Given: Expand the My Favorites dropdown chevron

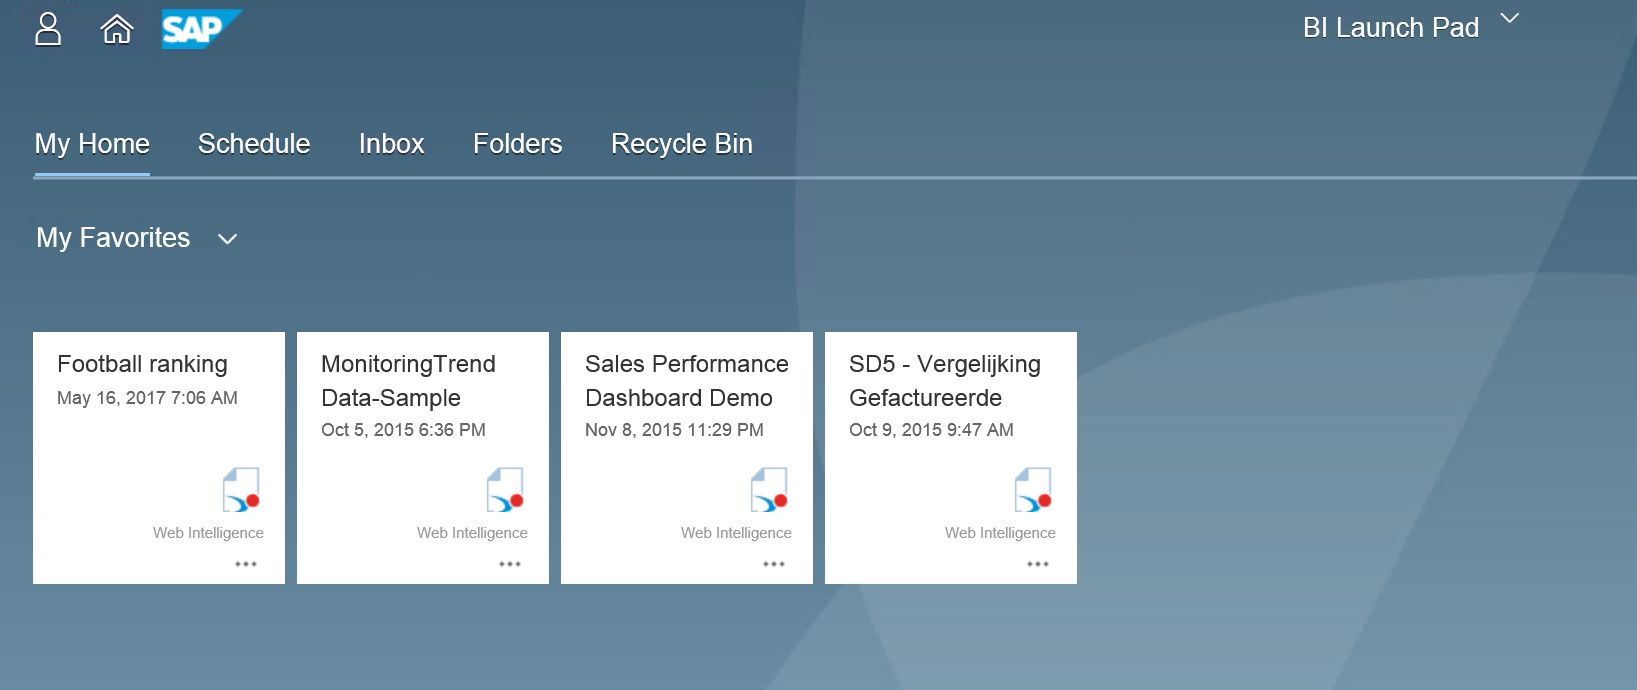Looking at the screenshot, I should tap(227, 239).
